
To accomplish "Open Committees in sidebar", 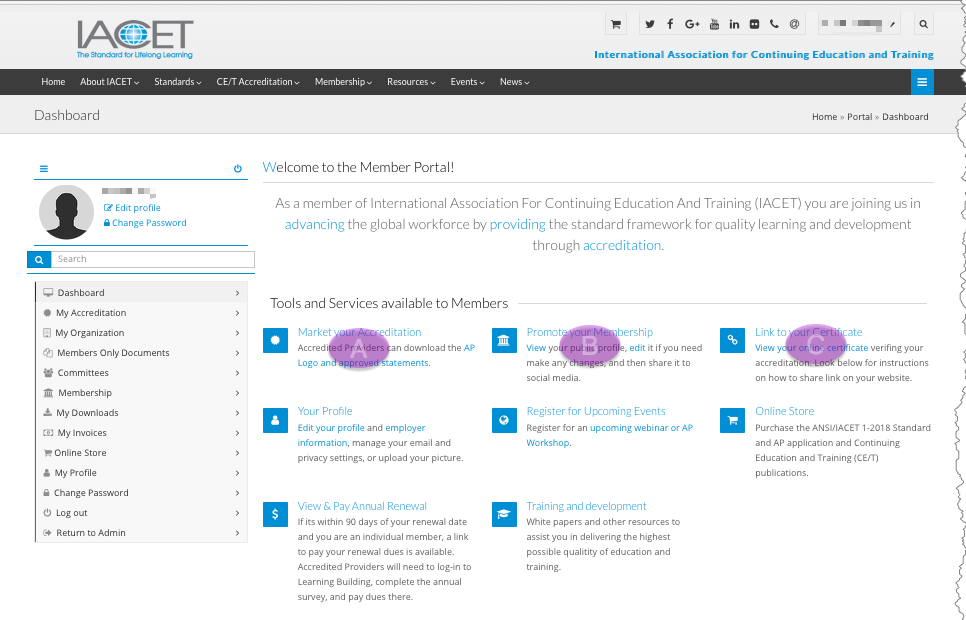I will tap(142, 373).
